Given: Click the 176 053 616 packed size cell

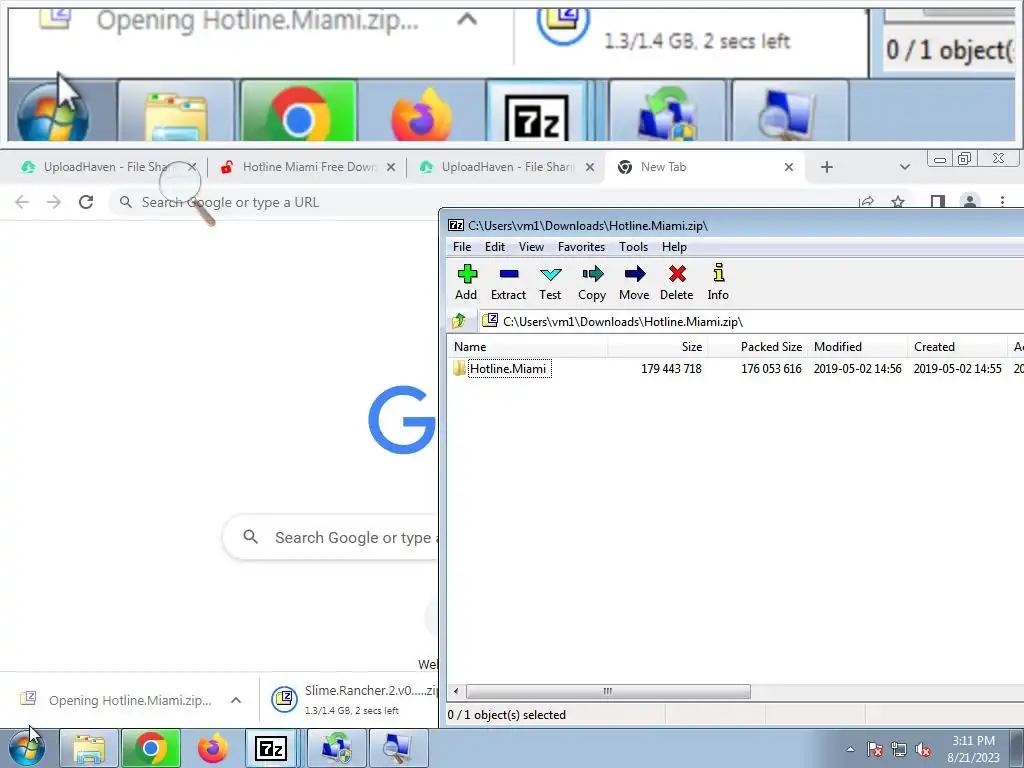Looking at the screenshot, I should (771, 368).
